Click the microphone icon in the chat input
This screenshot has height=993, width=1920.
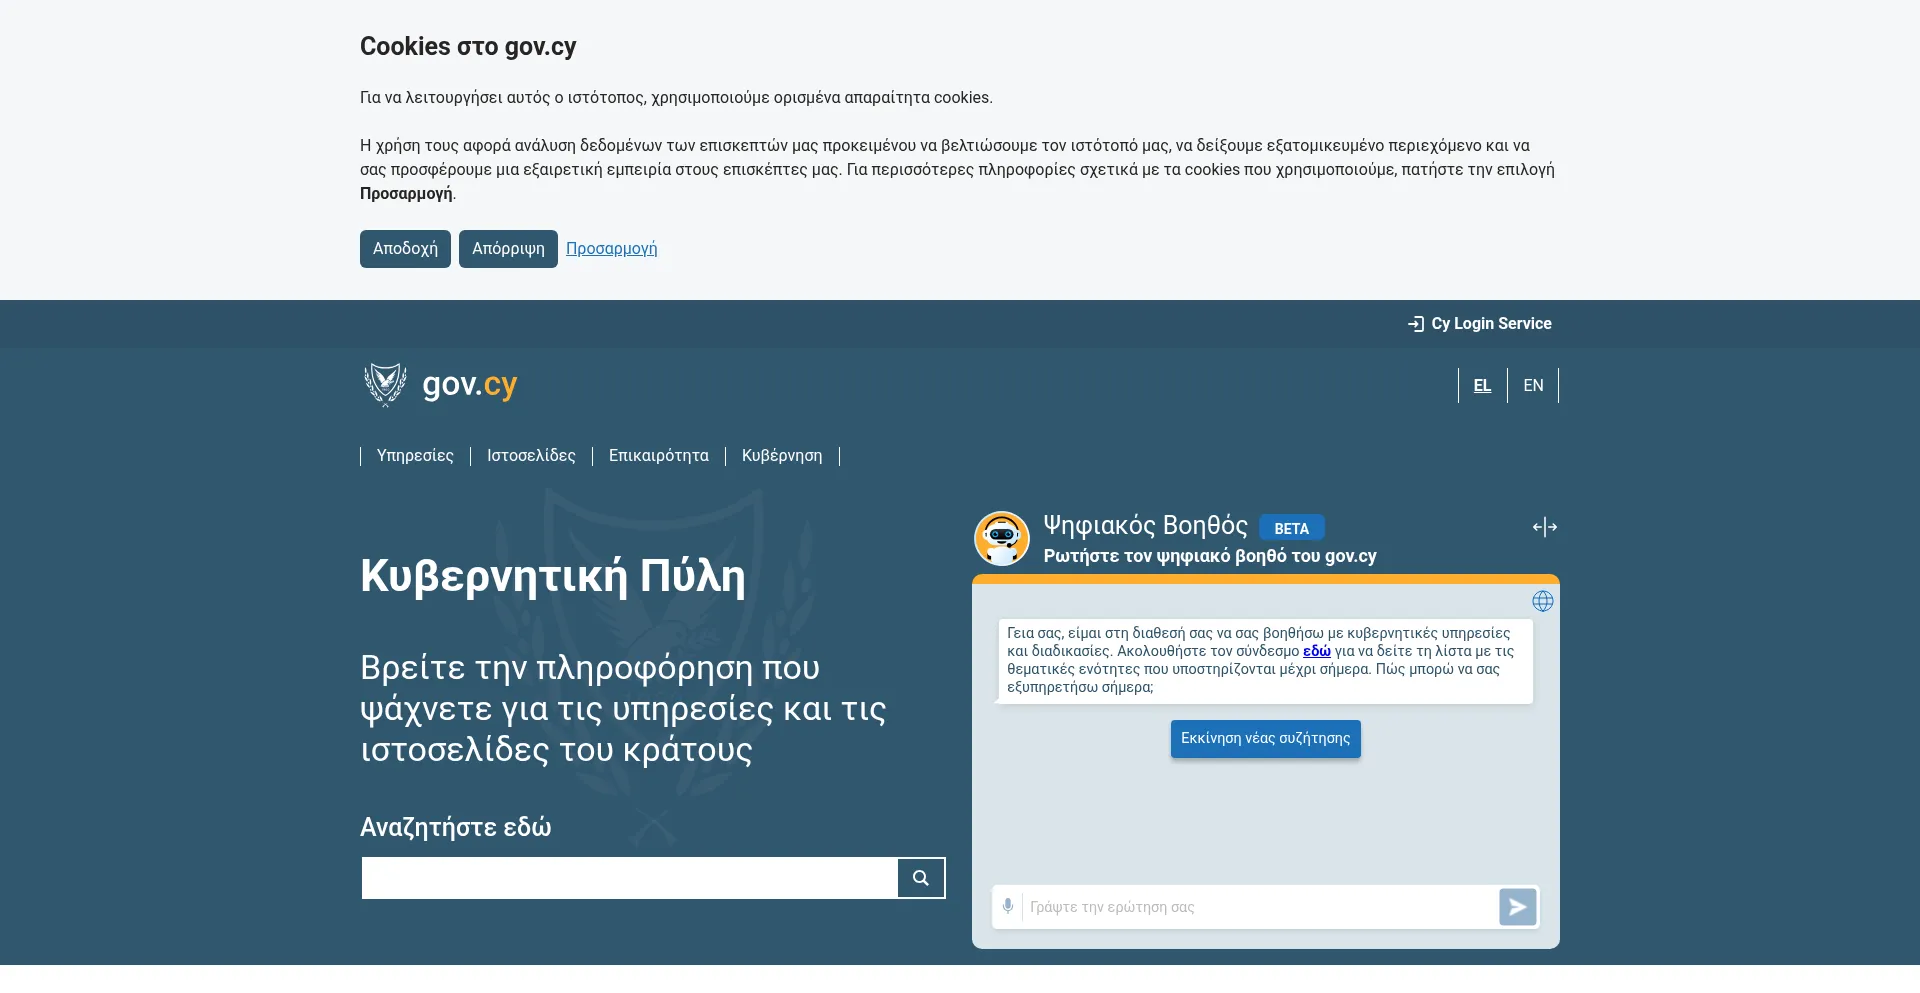click(1008, 906)
